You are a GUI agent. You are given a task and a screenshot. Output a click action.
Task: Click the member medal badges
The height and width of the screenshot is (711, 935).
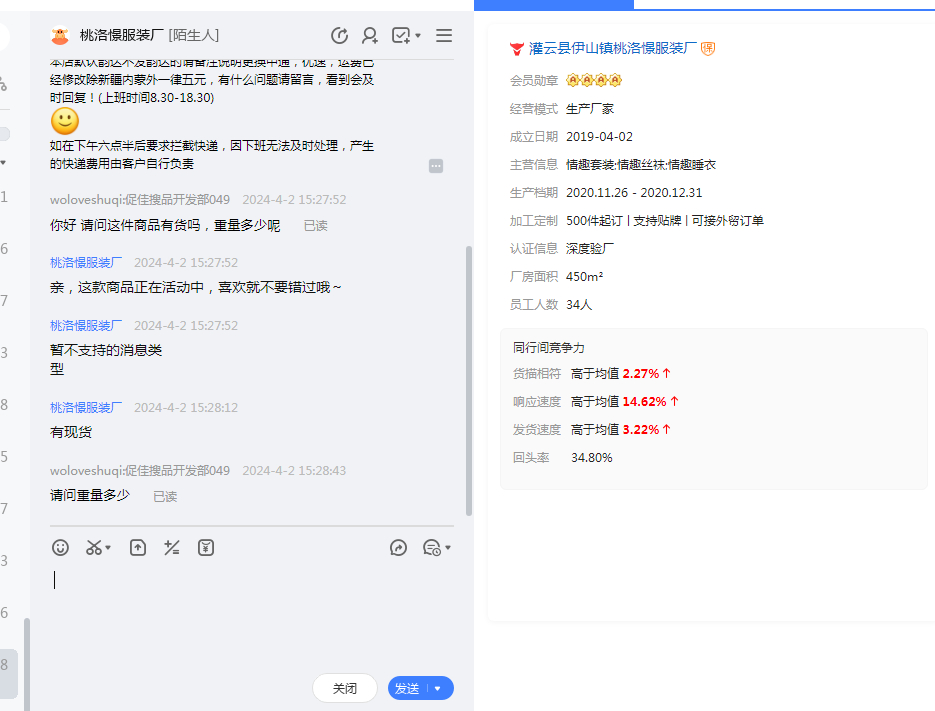click(594, 80)
